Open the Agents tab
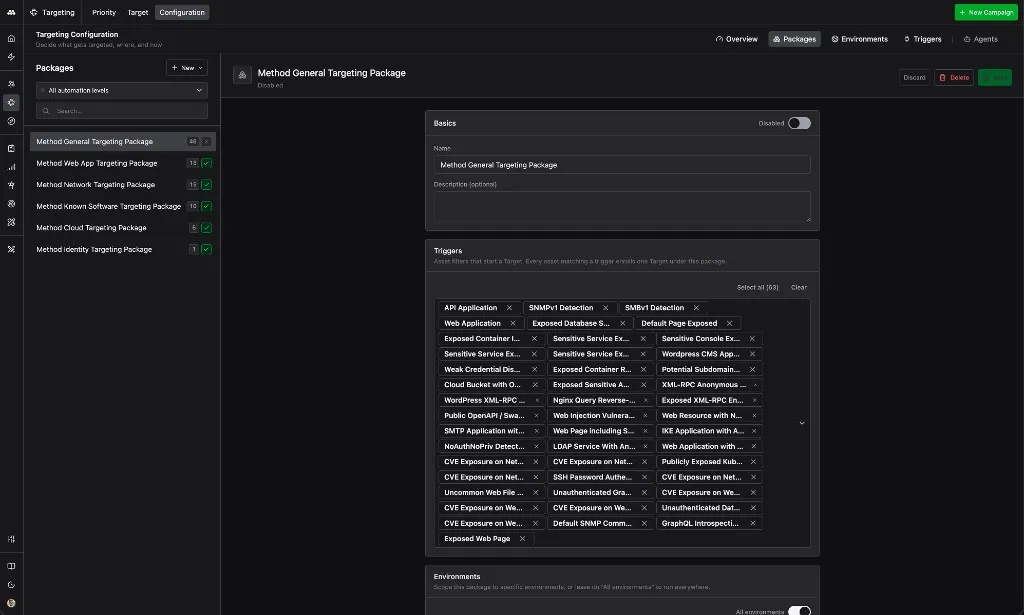 [980, 39]
